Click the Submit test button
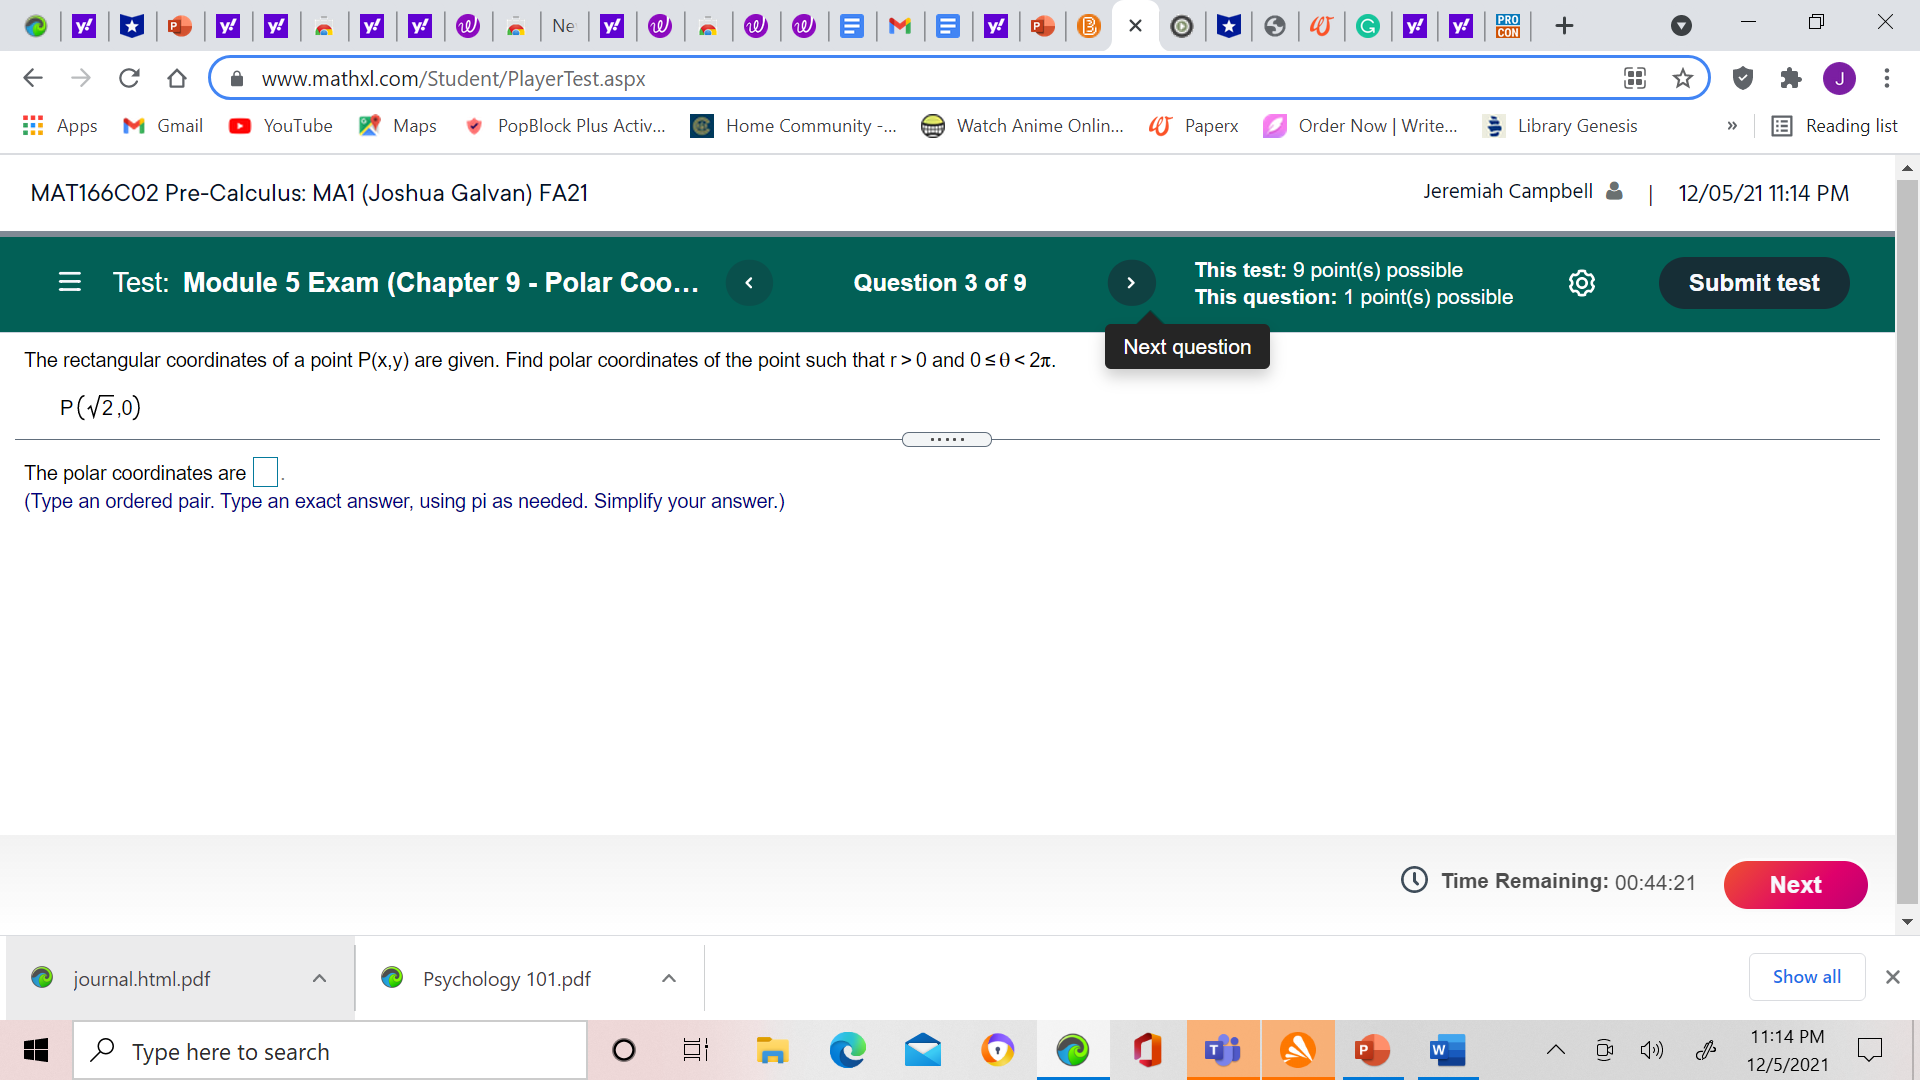The height and width of the screenshot is (1080, 1920). coord(1753,283)
